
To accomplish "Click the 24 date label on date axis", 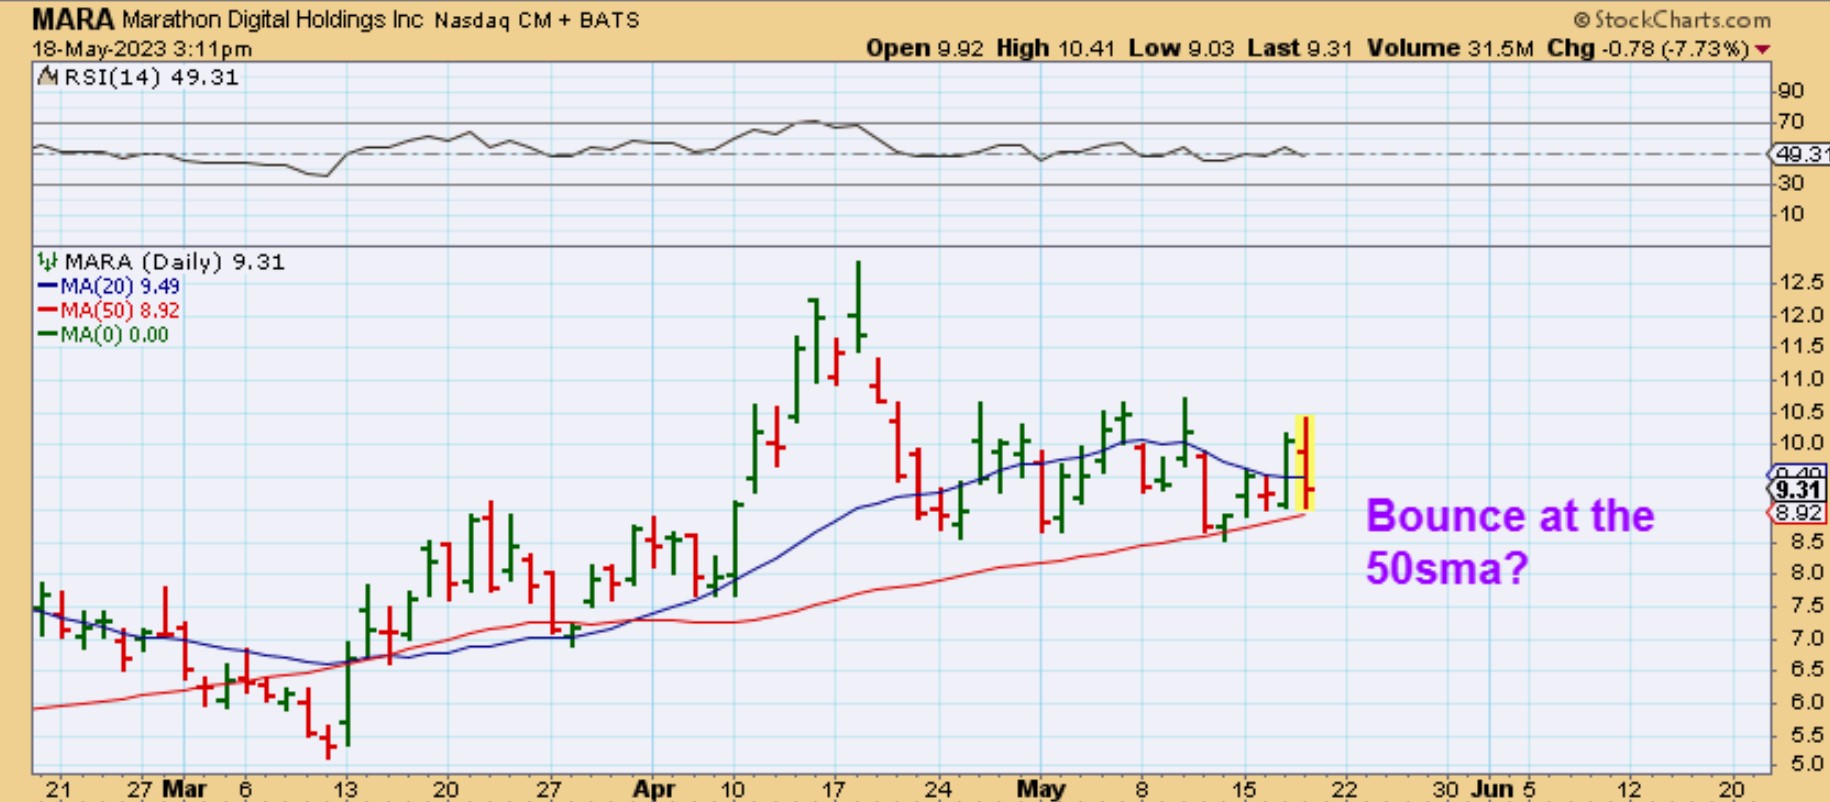I will 938,789.
